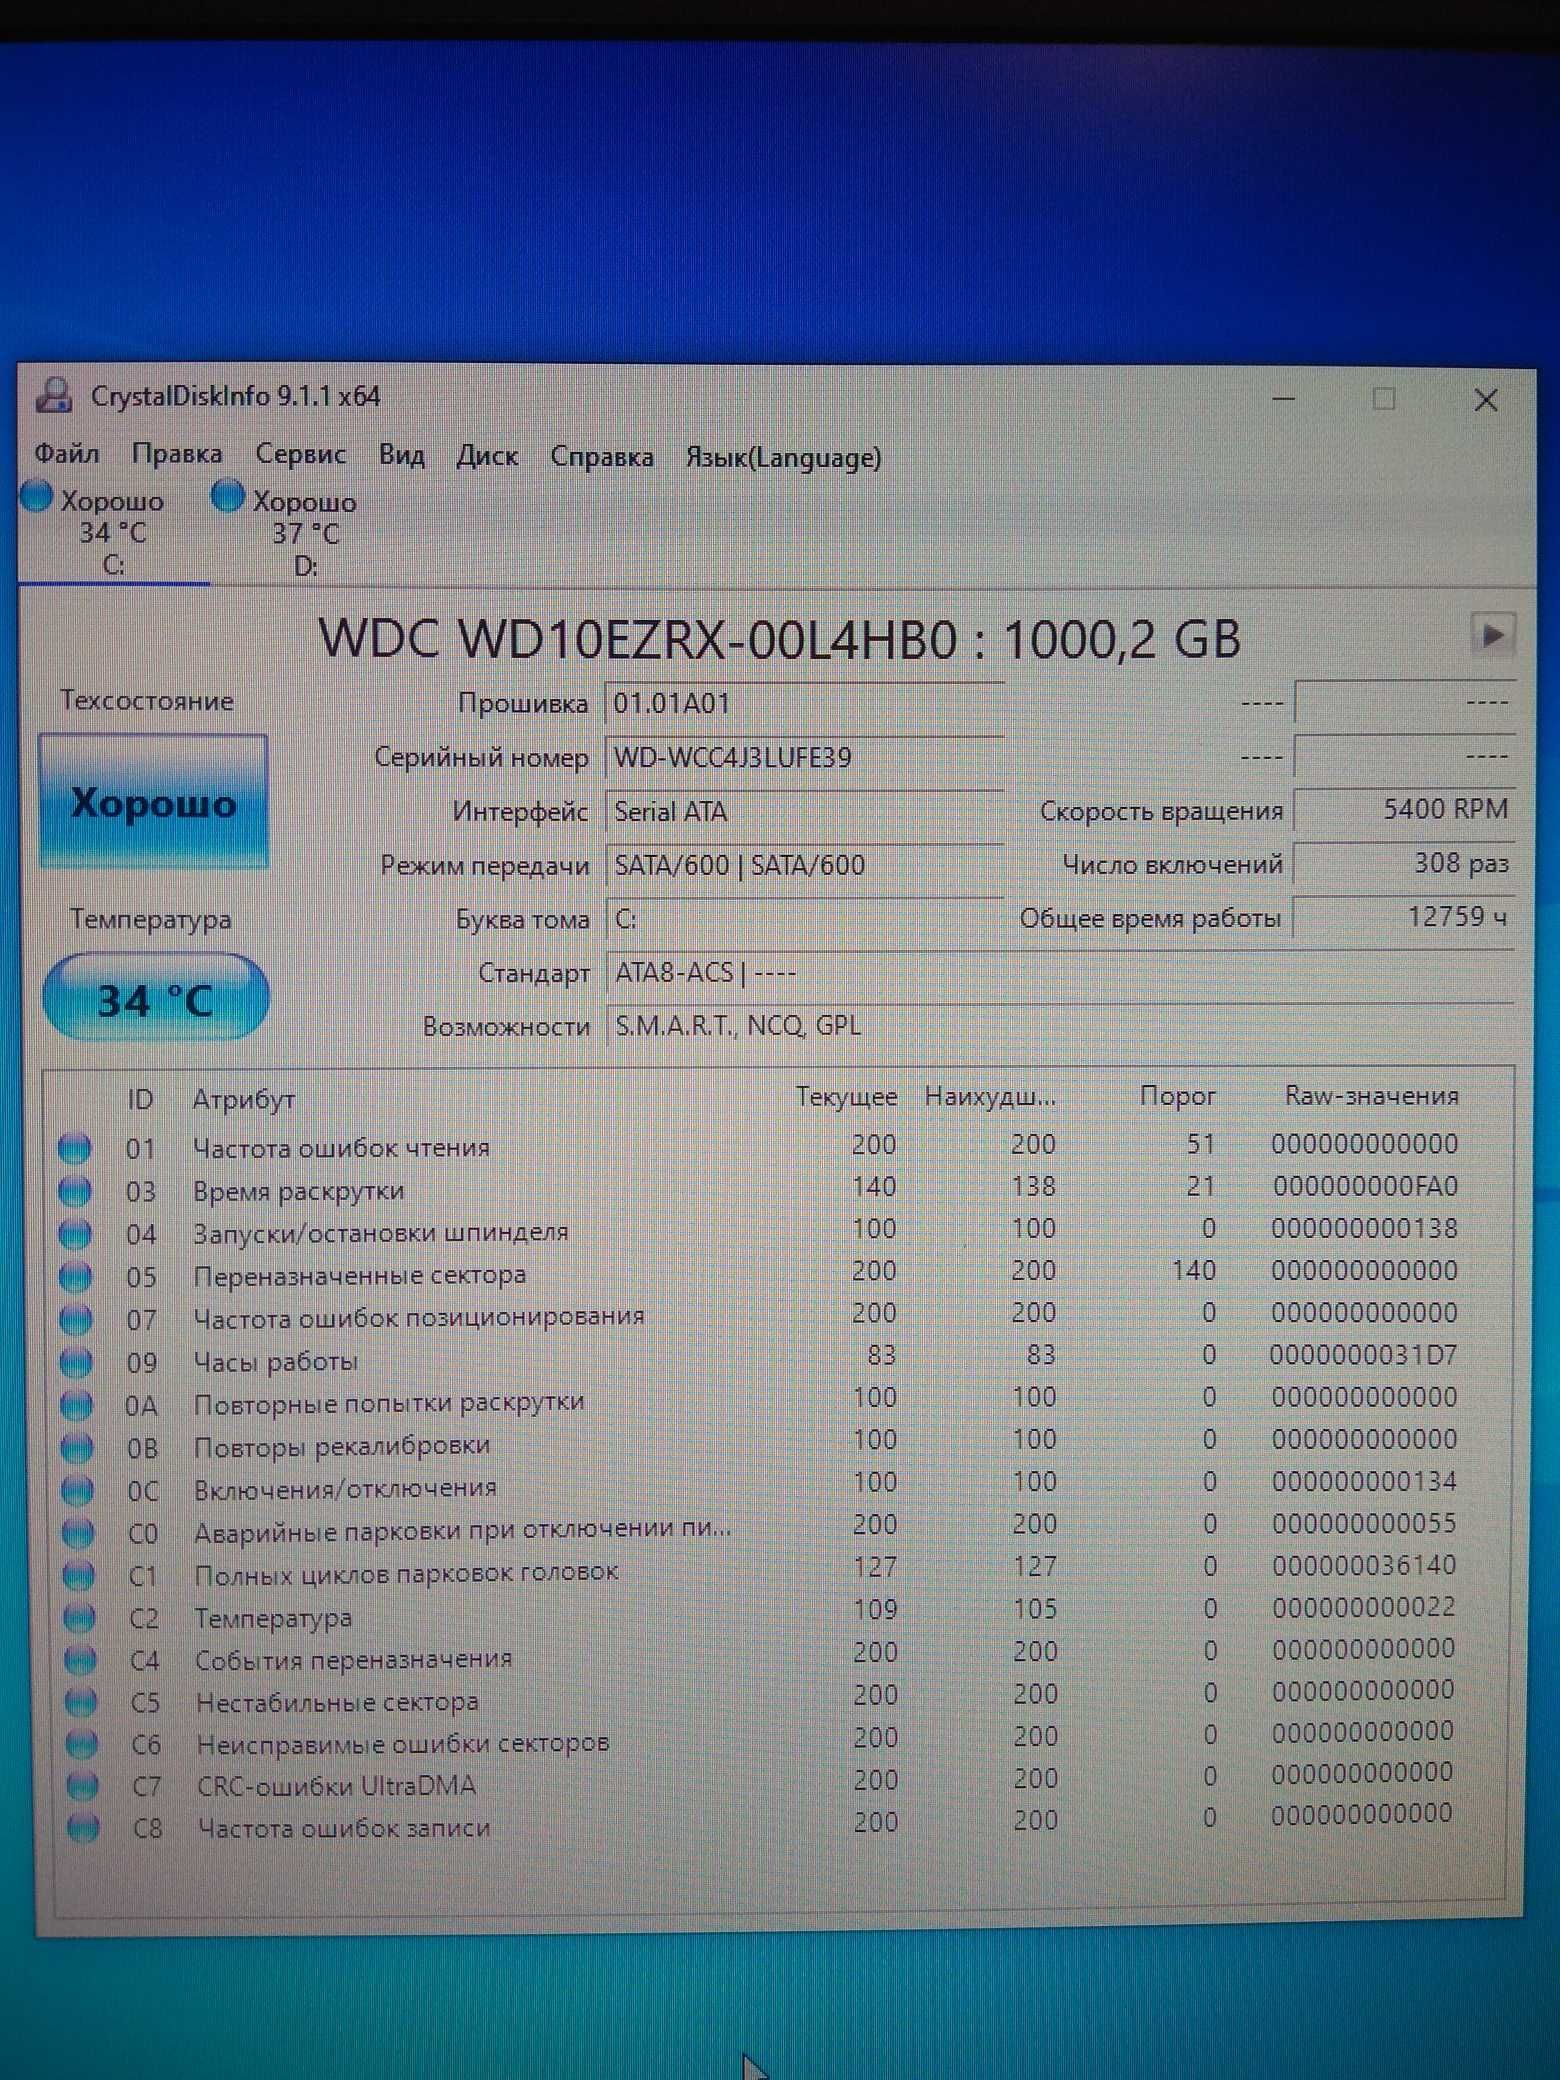The image size is (1560, 2080).
Task: Click the next disk arrow button
Action: tap(1492, 635)
